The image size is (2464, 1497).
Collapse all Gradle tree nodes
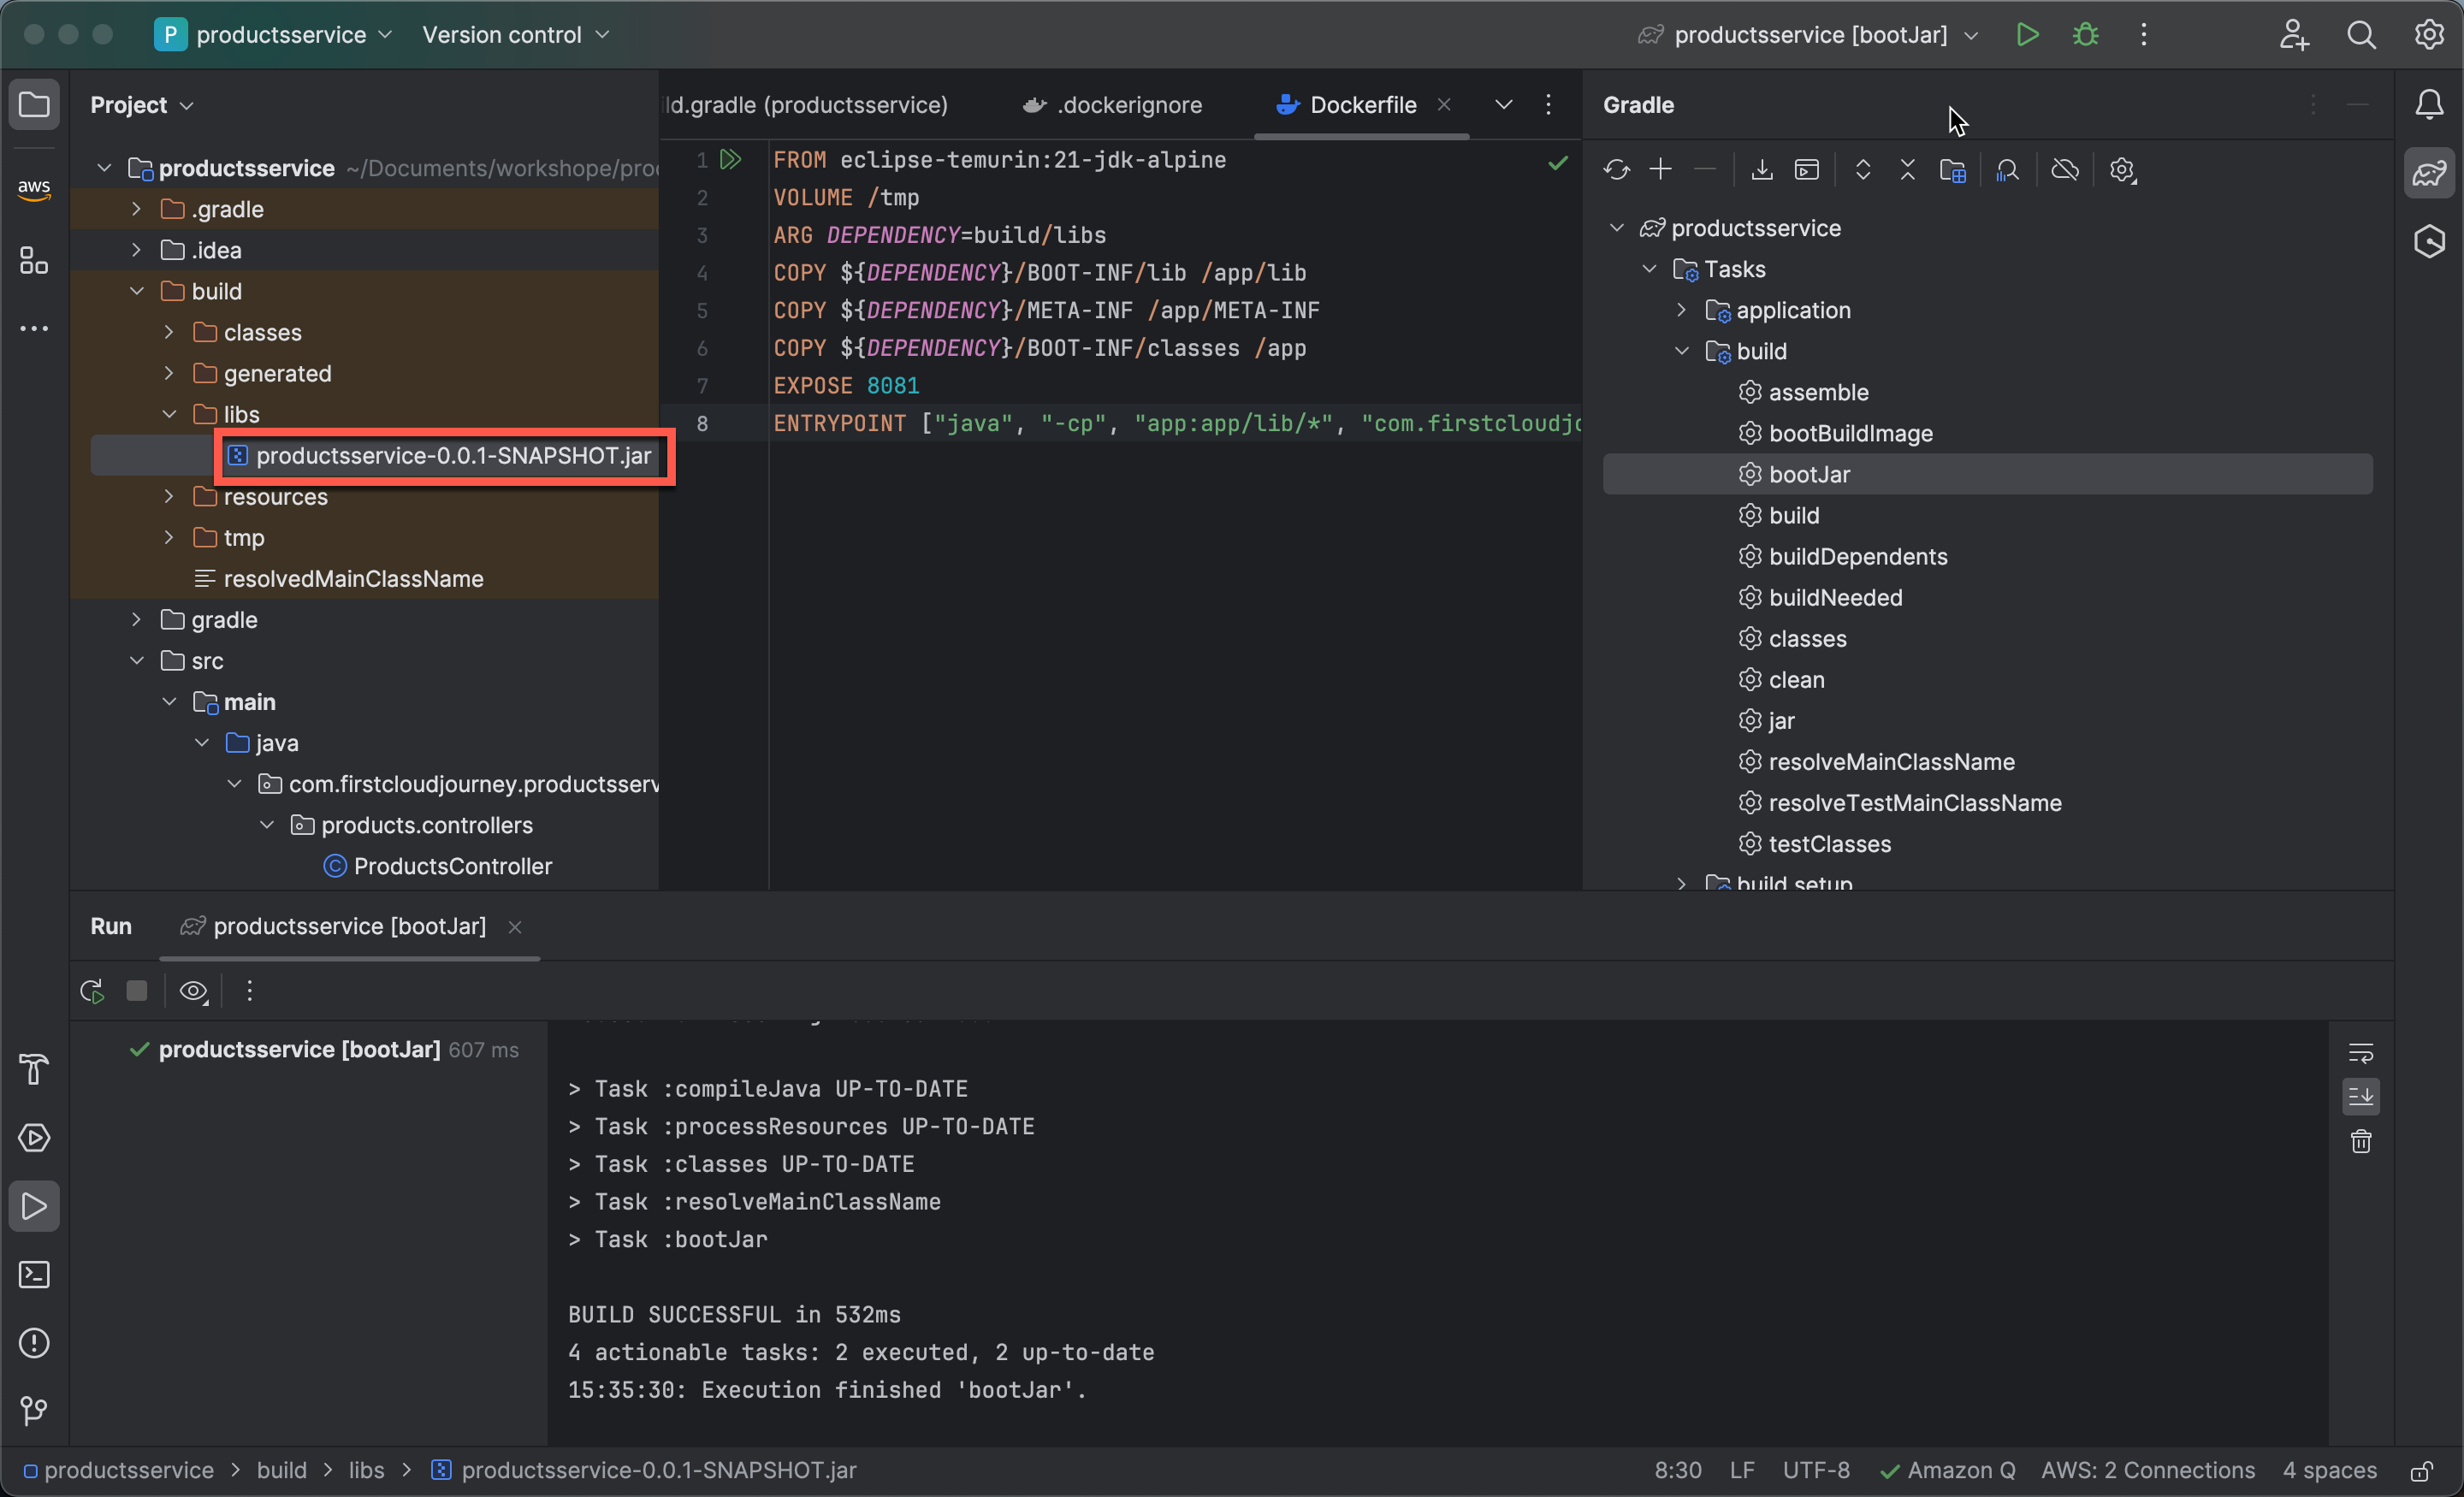pyautogui.click(x=1907, y=170)
